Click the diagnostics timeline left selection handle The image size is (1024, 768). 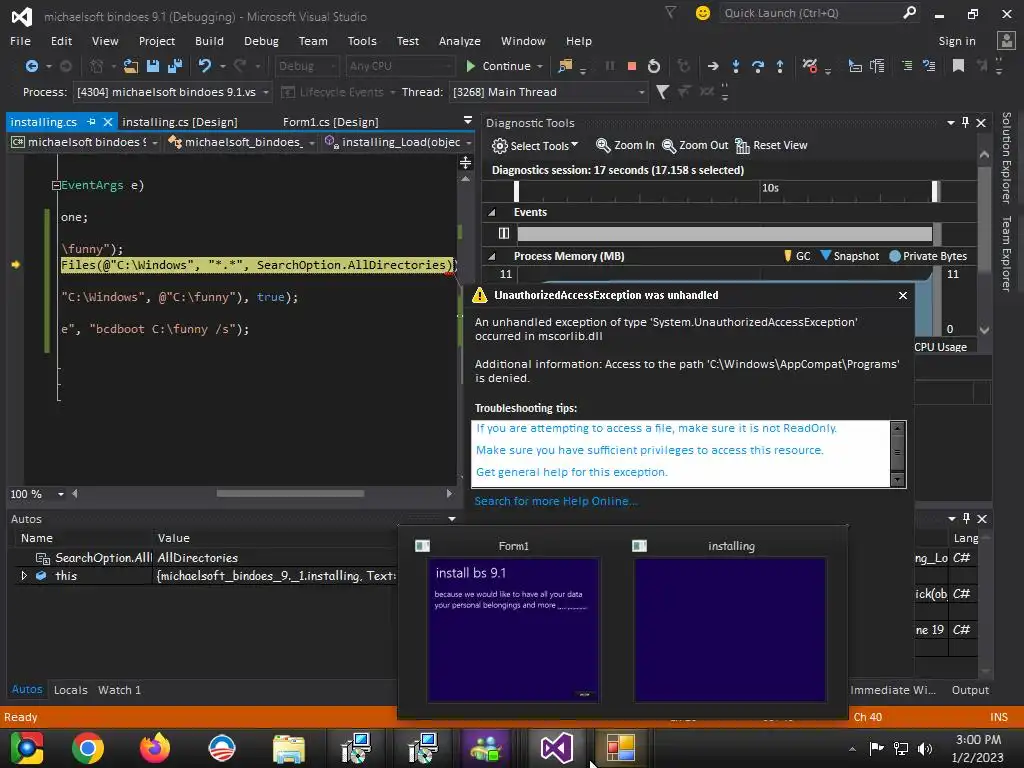point(516,191)
